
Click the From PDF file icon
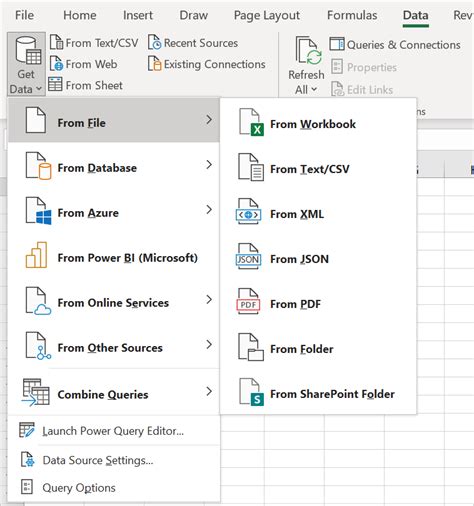[x=248, y=301]
